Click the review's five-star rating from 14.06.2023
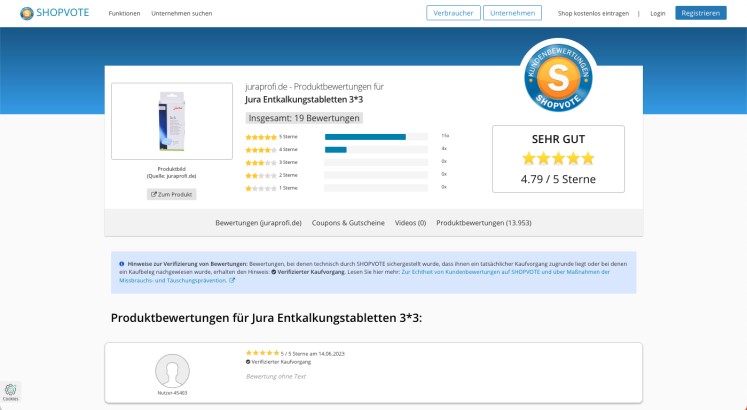Image resolution: width=747 pixels, height=410 pixels. [x=262, y=353]
